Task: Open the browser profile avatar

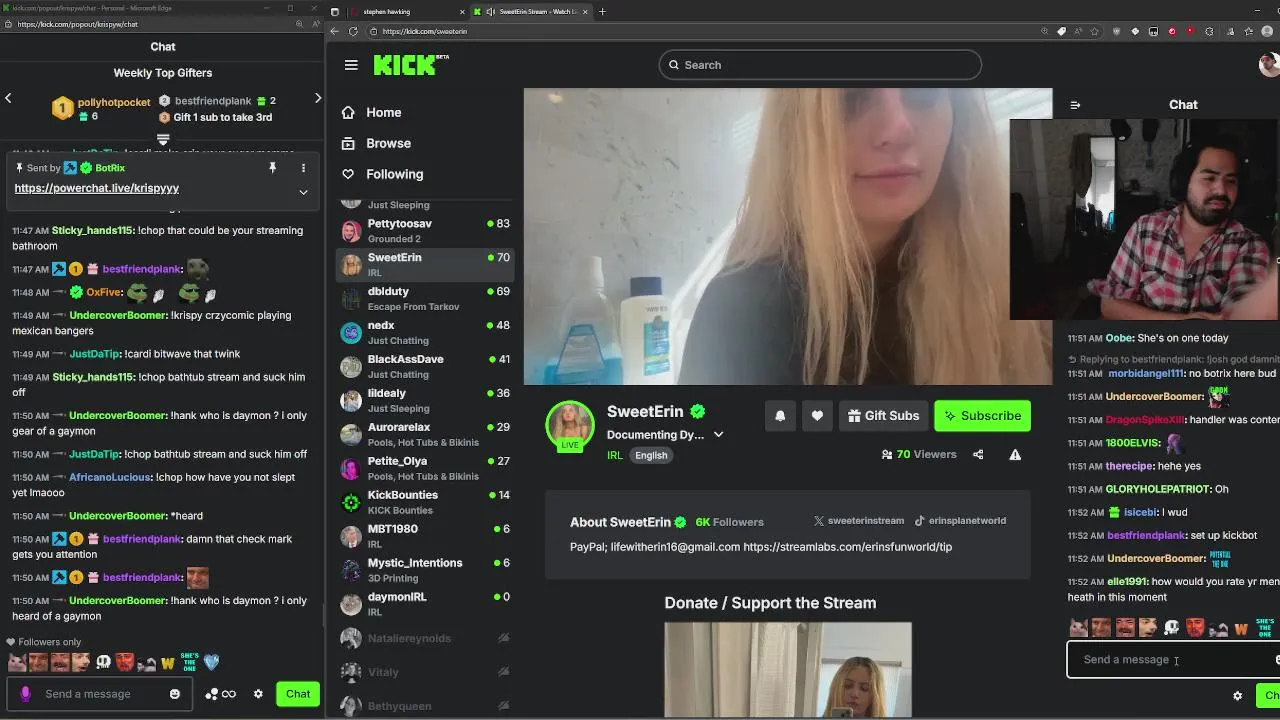Action: [x=1266, y=31]
